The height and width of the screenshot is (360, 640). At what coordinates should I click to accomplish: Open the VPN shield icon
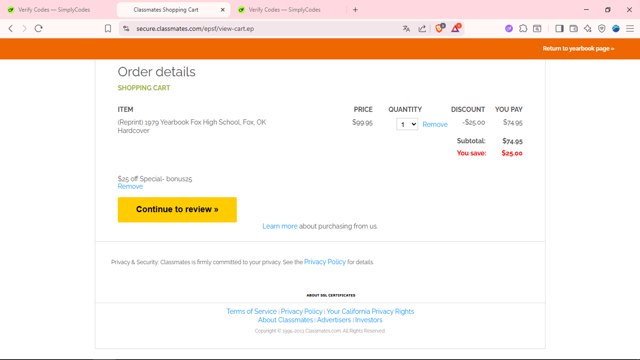602,29
